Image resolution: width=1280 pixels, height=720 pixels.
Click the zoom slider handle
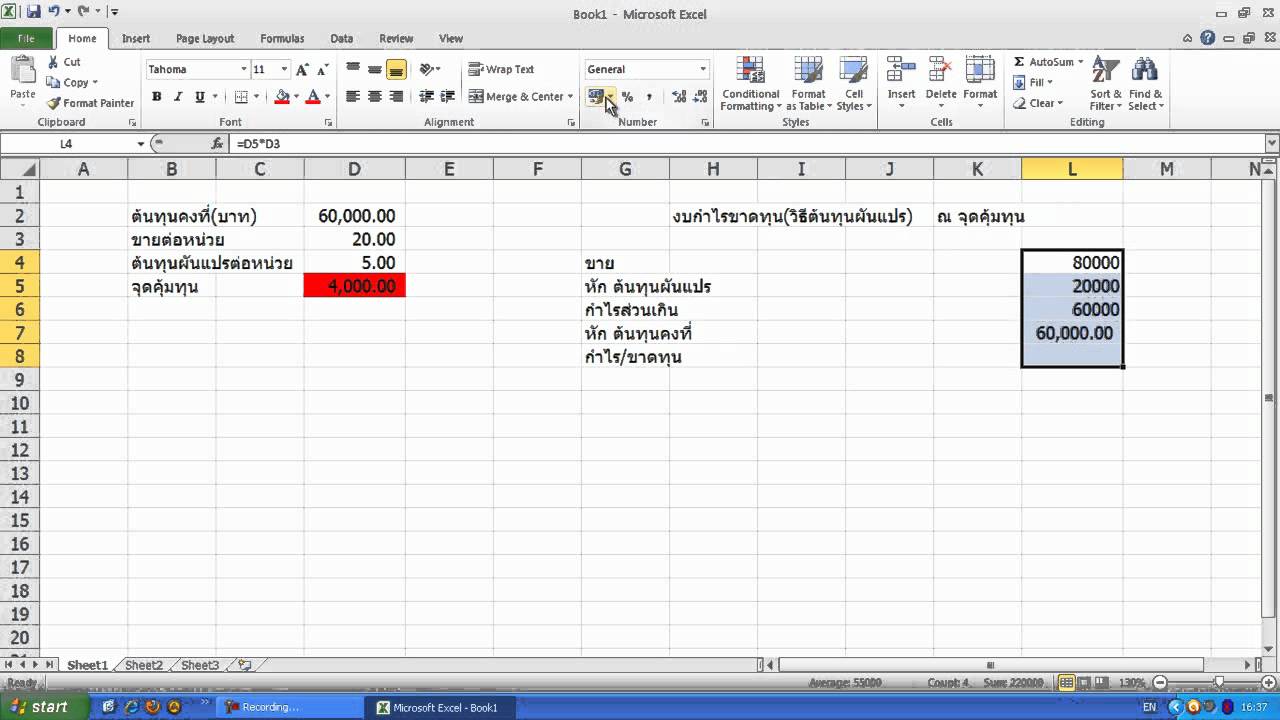[1218, 682]
